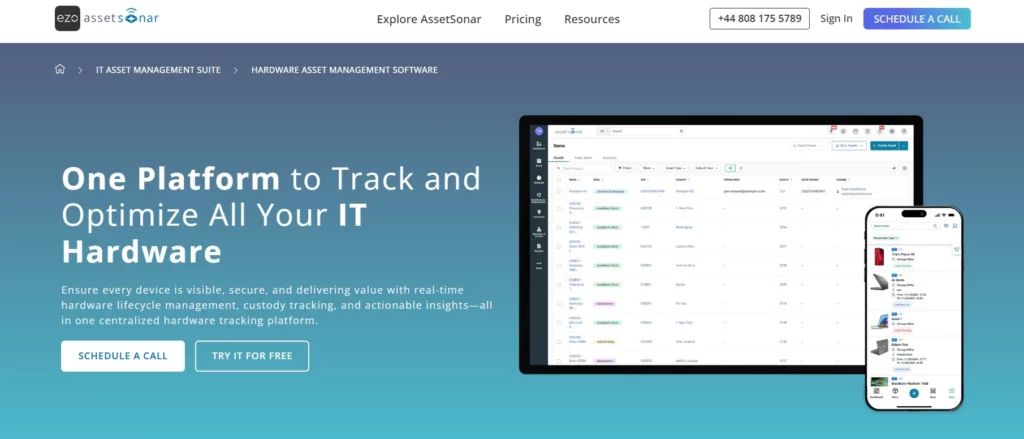The width and height of the screenshot is (1024, 439).
Task: Expand the Default View dropdown
Action: point(706,168)
